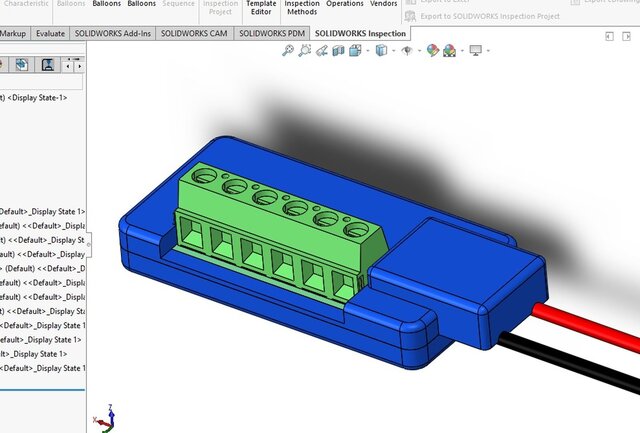Viewport: 640px width, 433px height.
Task: Click the View Settings monitor icon
Action: pos(475,50)
